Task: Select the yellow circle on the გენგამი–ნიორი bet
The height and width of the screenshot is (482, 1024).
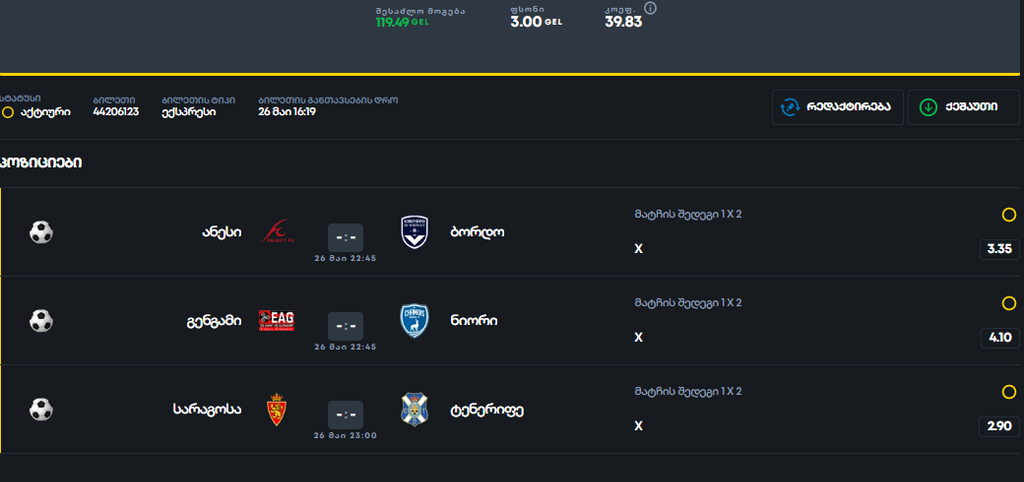Action: 1009,304
